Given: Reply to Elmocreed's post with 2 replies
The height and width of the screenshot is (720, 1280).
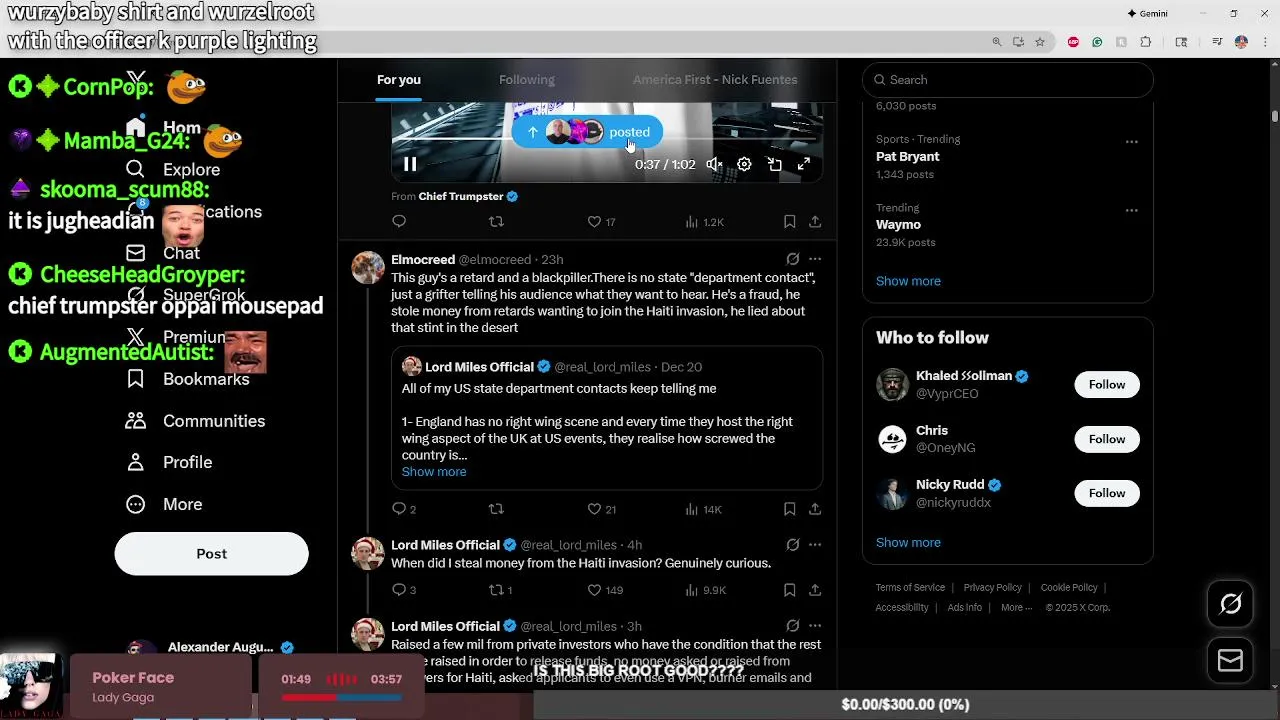Looking at the screenshot, I should [404, 509].
